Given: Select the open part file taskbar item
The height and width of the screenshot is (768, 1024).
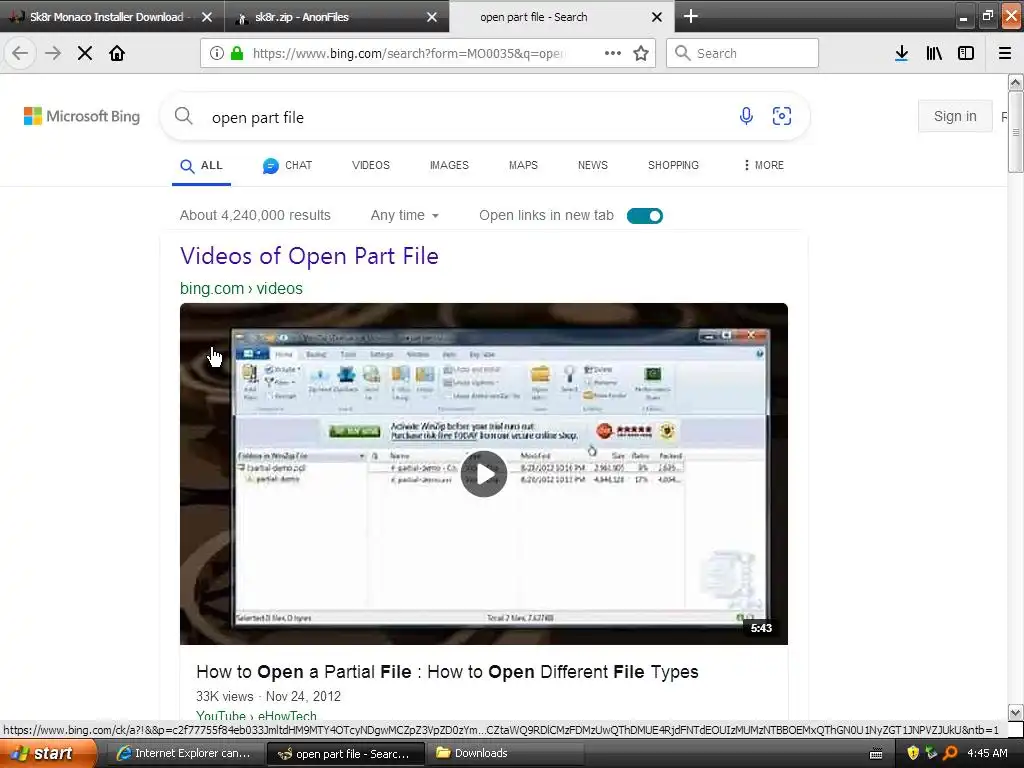Looking at the screenshot, I should (345, 754).
